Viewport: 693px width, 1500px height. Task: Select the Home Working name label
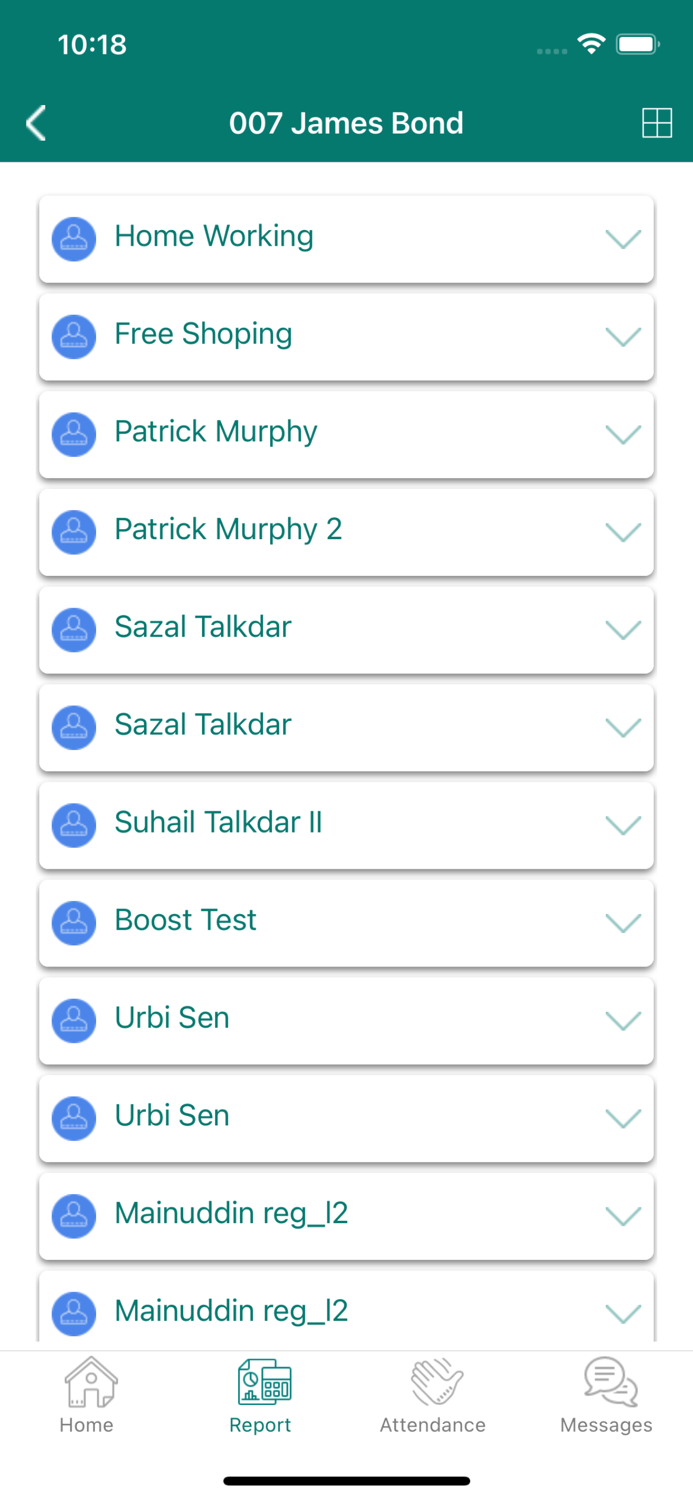tap(214, 236)
